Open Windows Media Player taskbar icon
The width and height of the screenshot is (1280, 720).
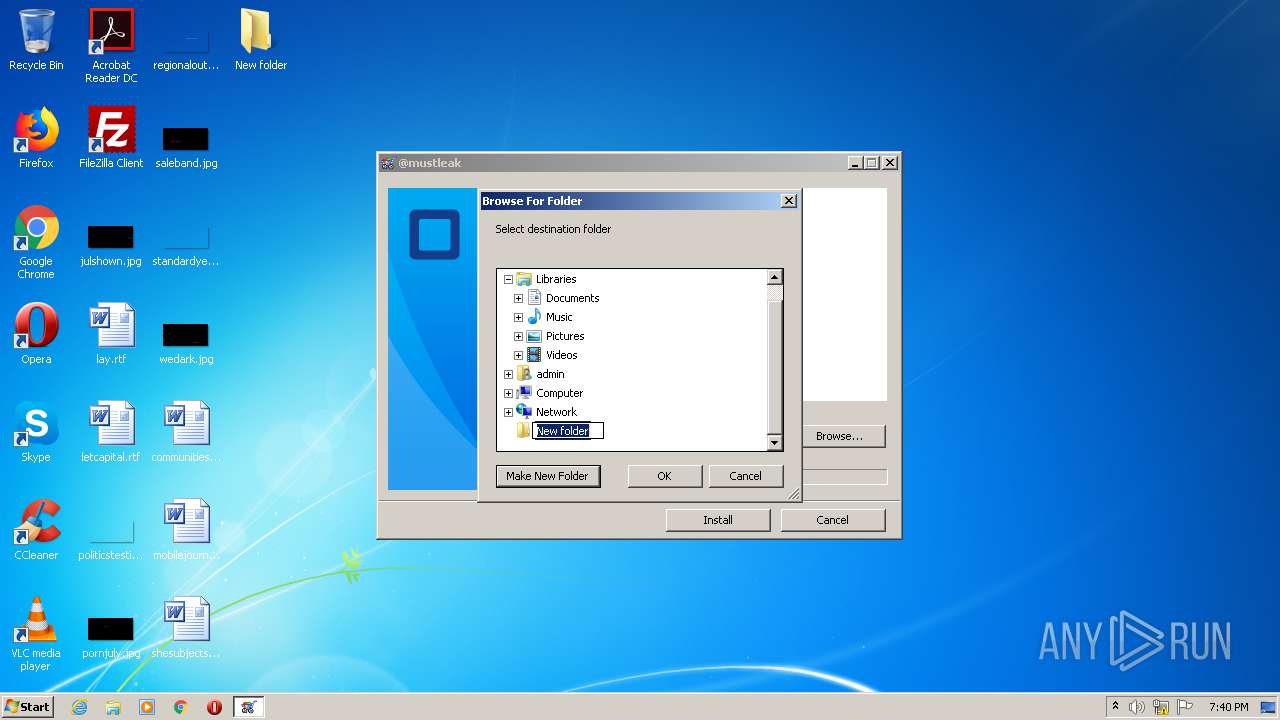tap(147, 707)
